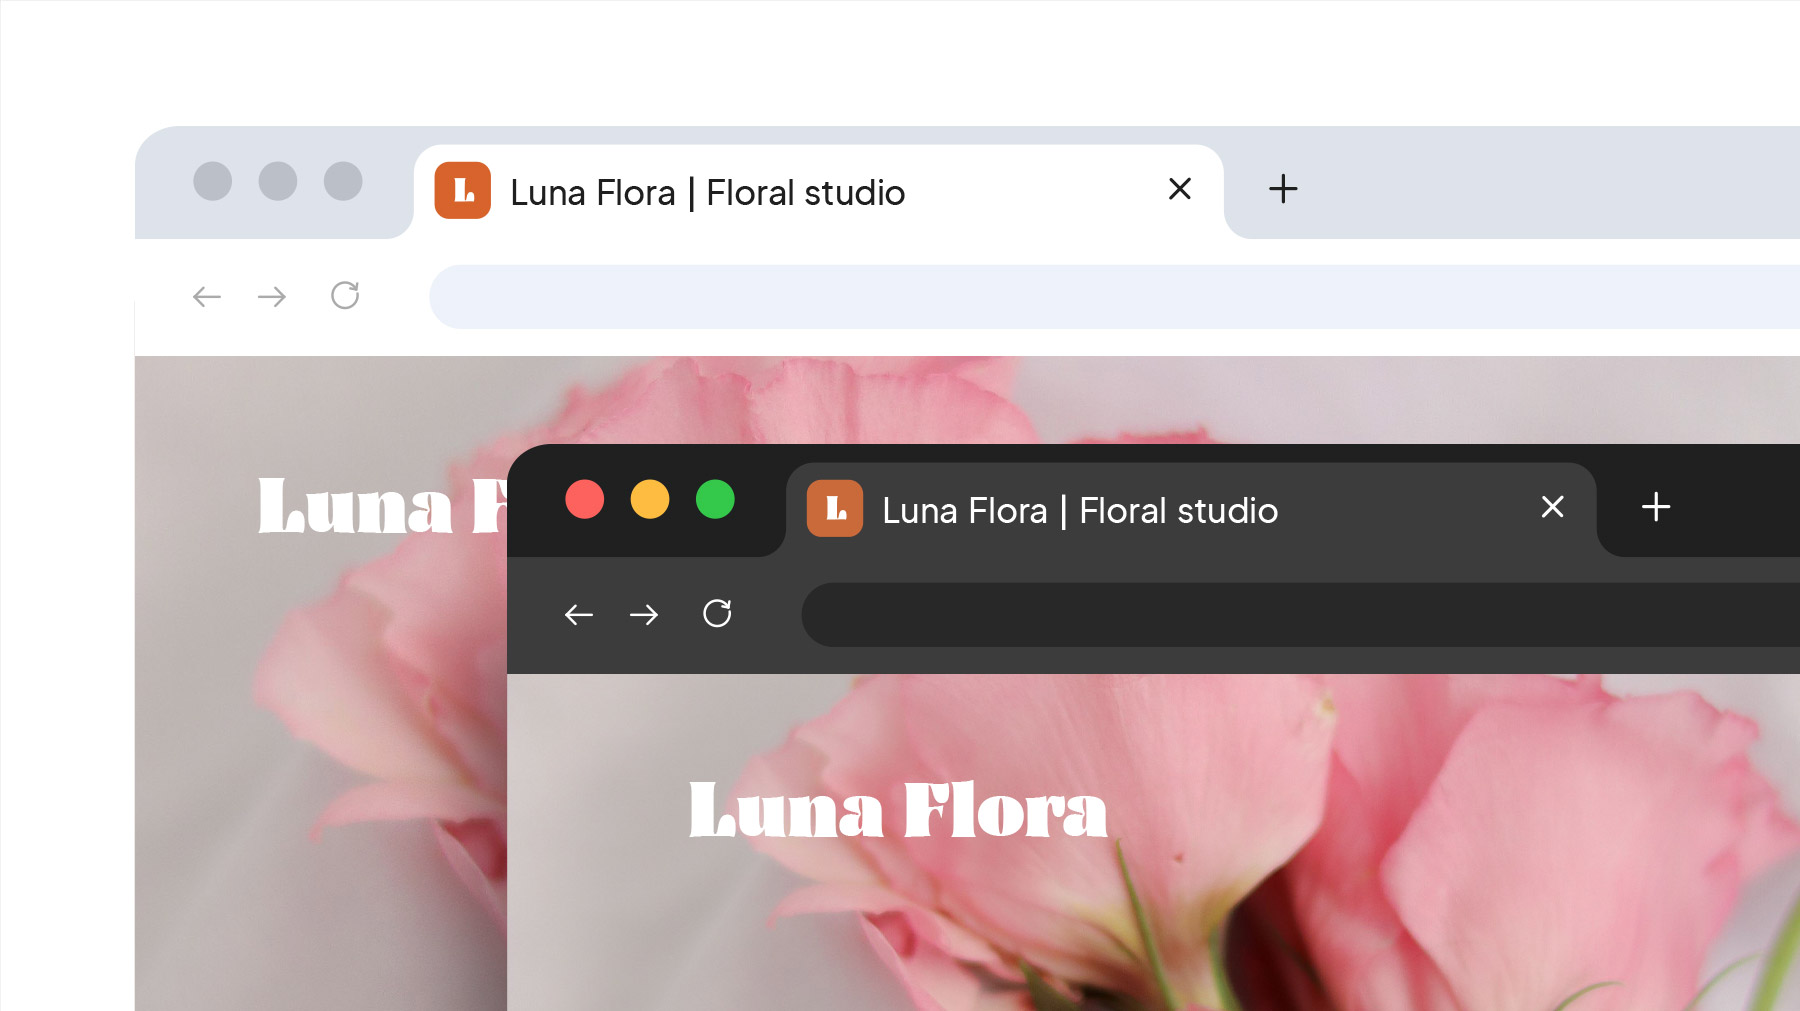Close the light browser Luna Flora tab
1800x1011 pixels.
coord(1180,188)
